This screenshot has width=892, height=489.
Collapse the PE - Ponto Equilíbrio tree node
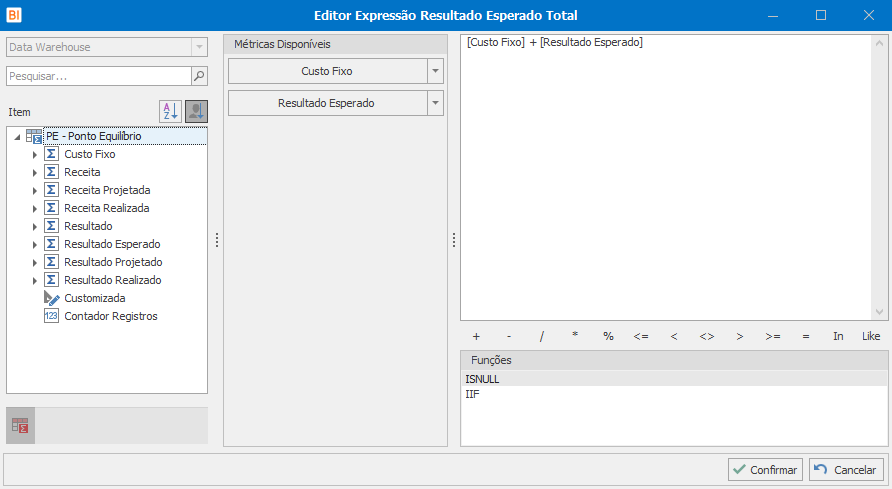17,136
